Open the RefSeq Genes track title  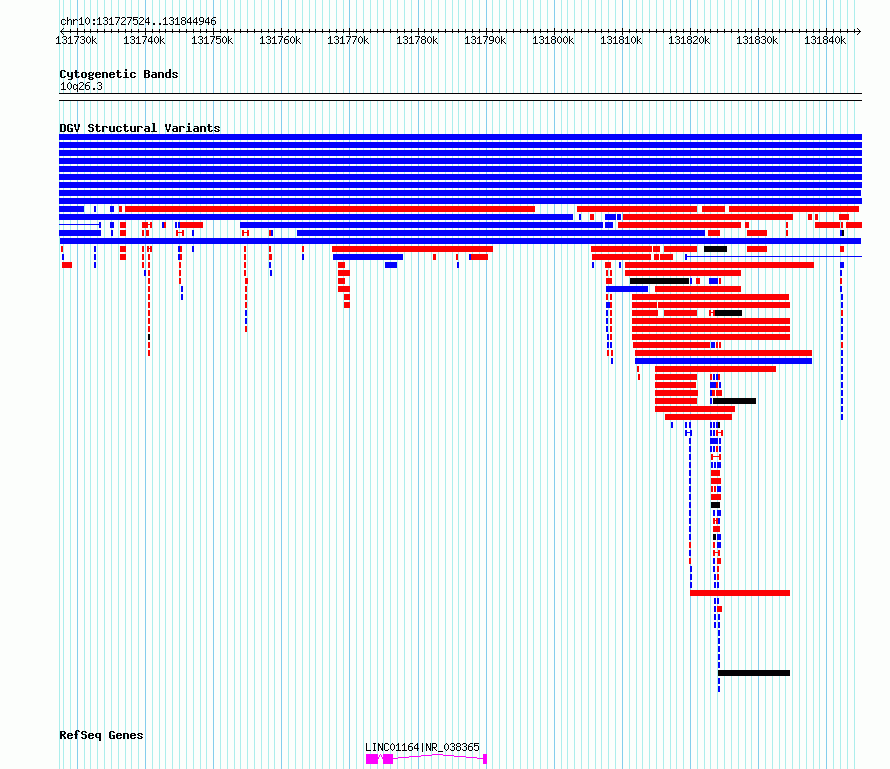pos(101,735)
